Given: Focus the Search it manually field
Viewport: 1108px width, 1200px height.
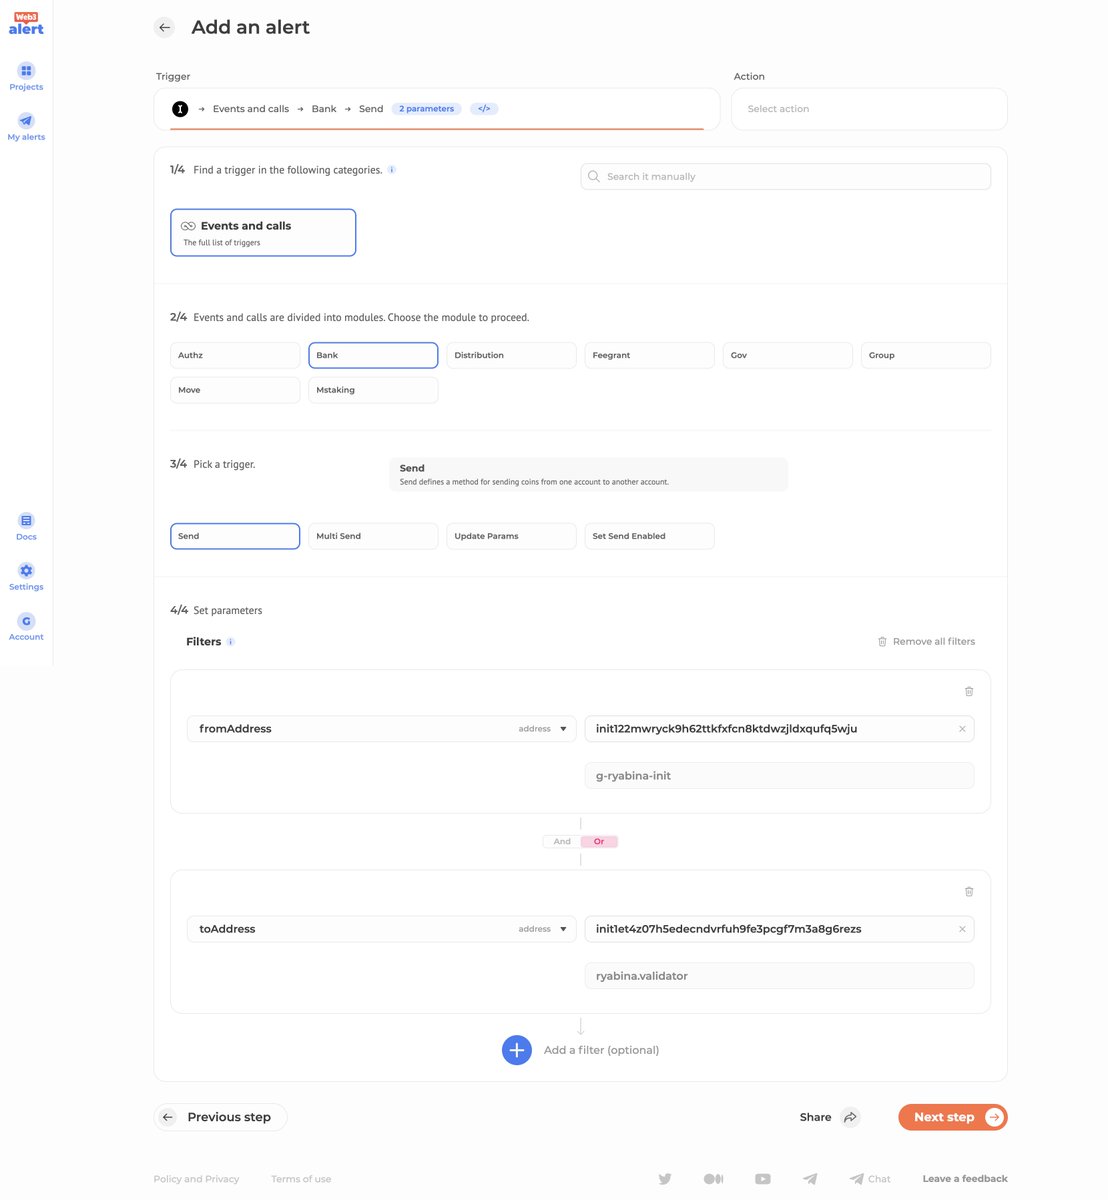Looking at the screenshot, I should 785,176.
